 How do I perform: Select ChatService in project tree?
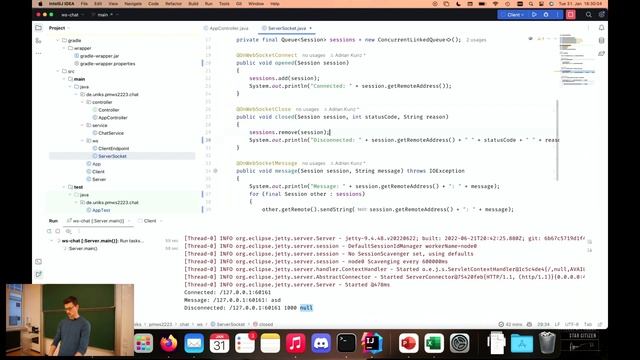click(x=111, y=133)
